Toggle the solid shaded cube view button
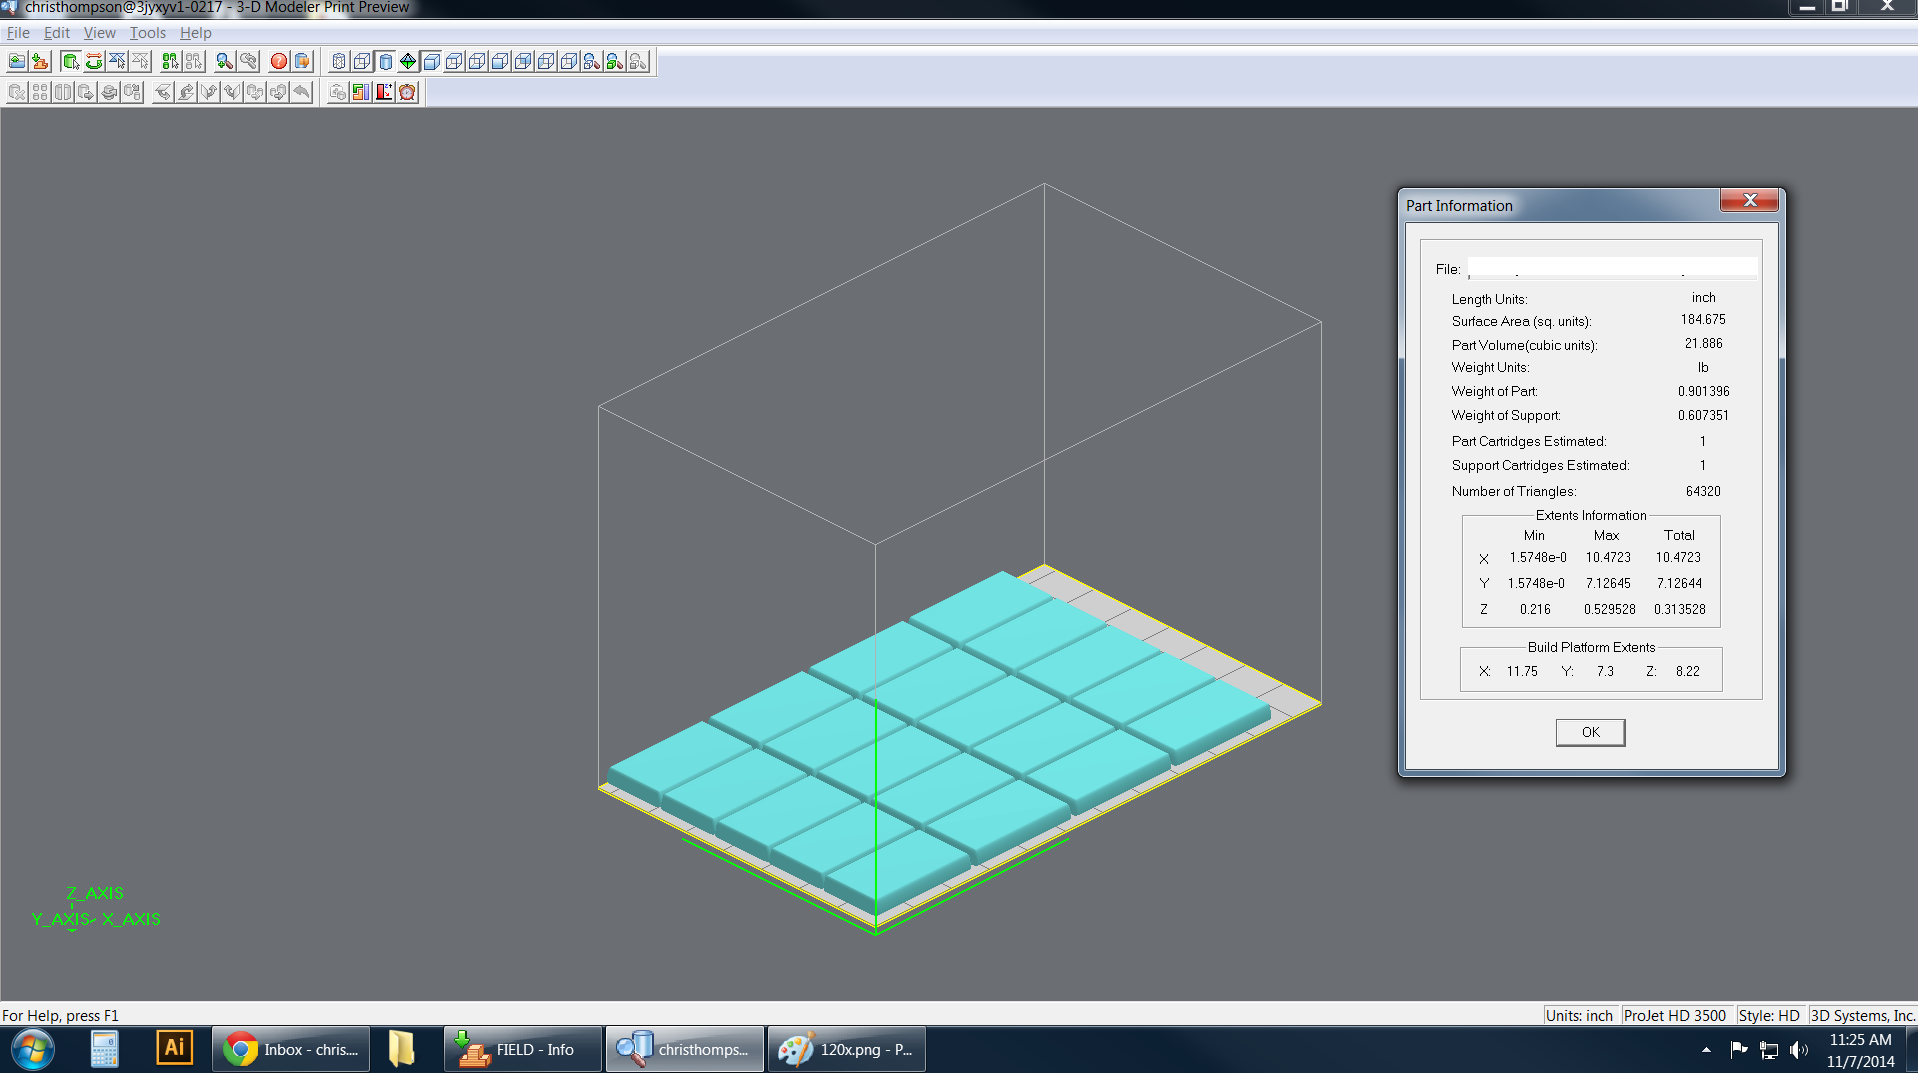Viewport: 1918px width, 1073px height. [431, 62]
